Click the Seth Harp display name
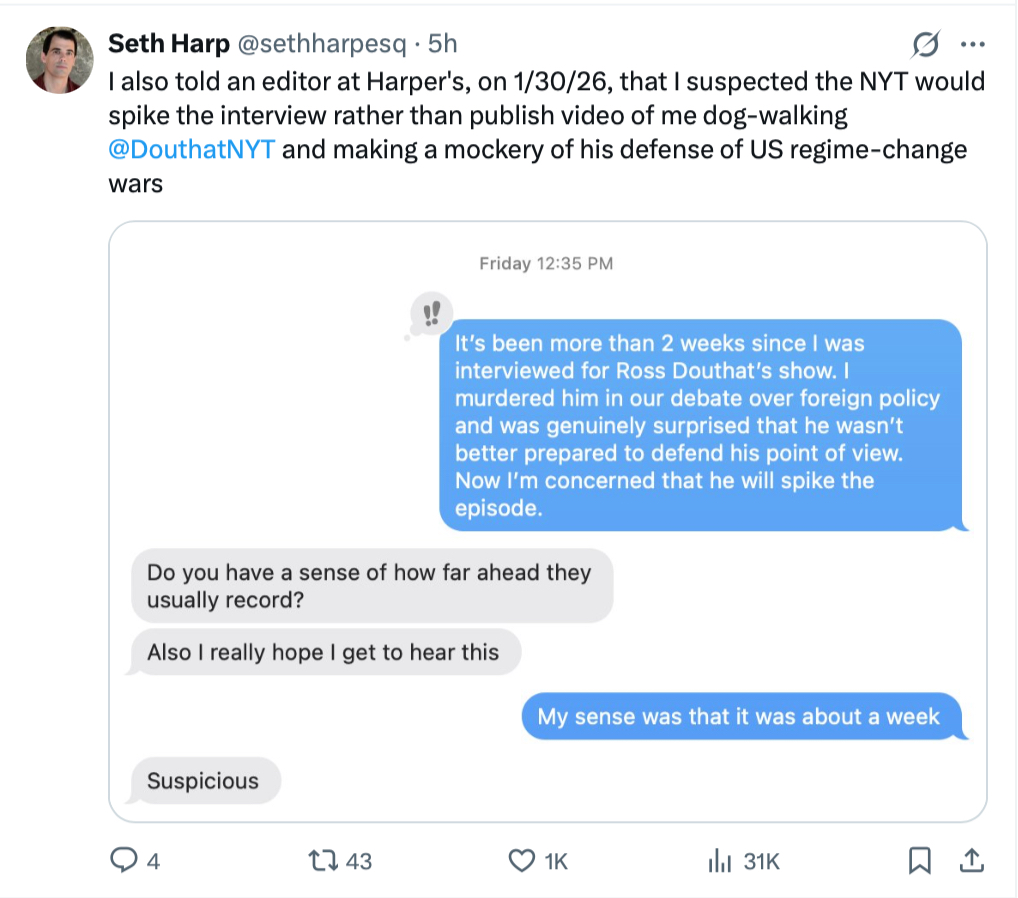The image size is (1018, 898). point(169,44)
